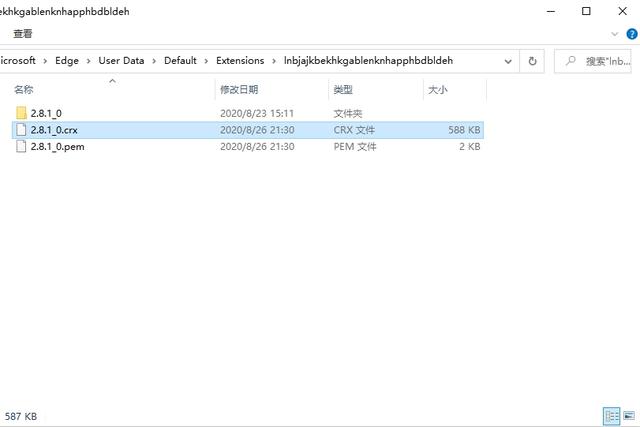Click the 587 KB status bar text
The width and height of the screenshot is (640, 427).
21,416
